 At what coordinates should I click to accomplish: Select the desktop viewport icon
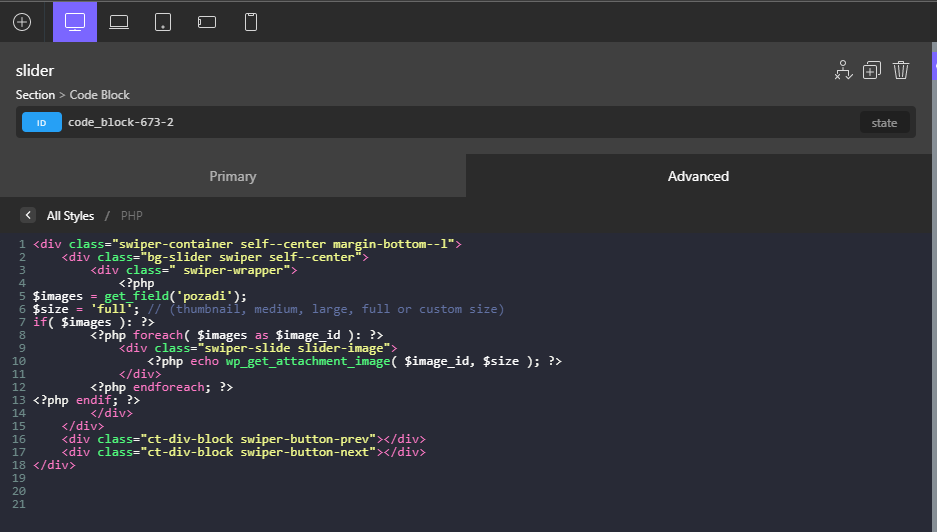point(75,22)
